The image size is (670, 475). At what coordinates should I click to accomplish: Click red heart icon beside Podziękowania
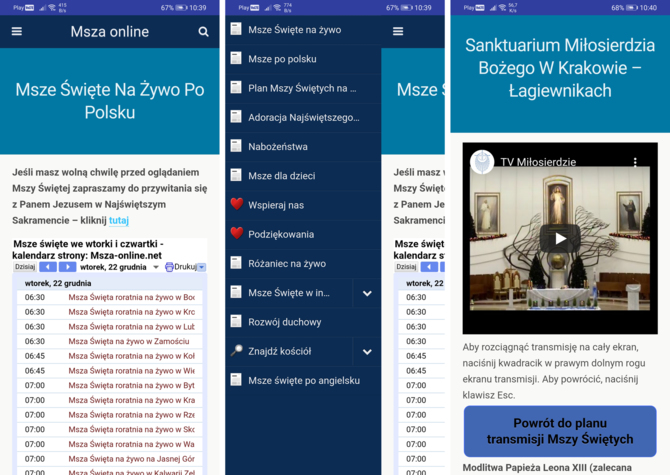(x=237, y=234)
